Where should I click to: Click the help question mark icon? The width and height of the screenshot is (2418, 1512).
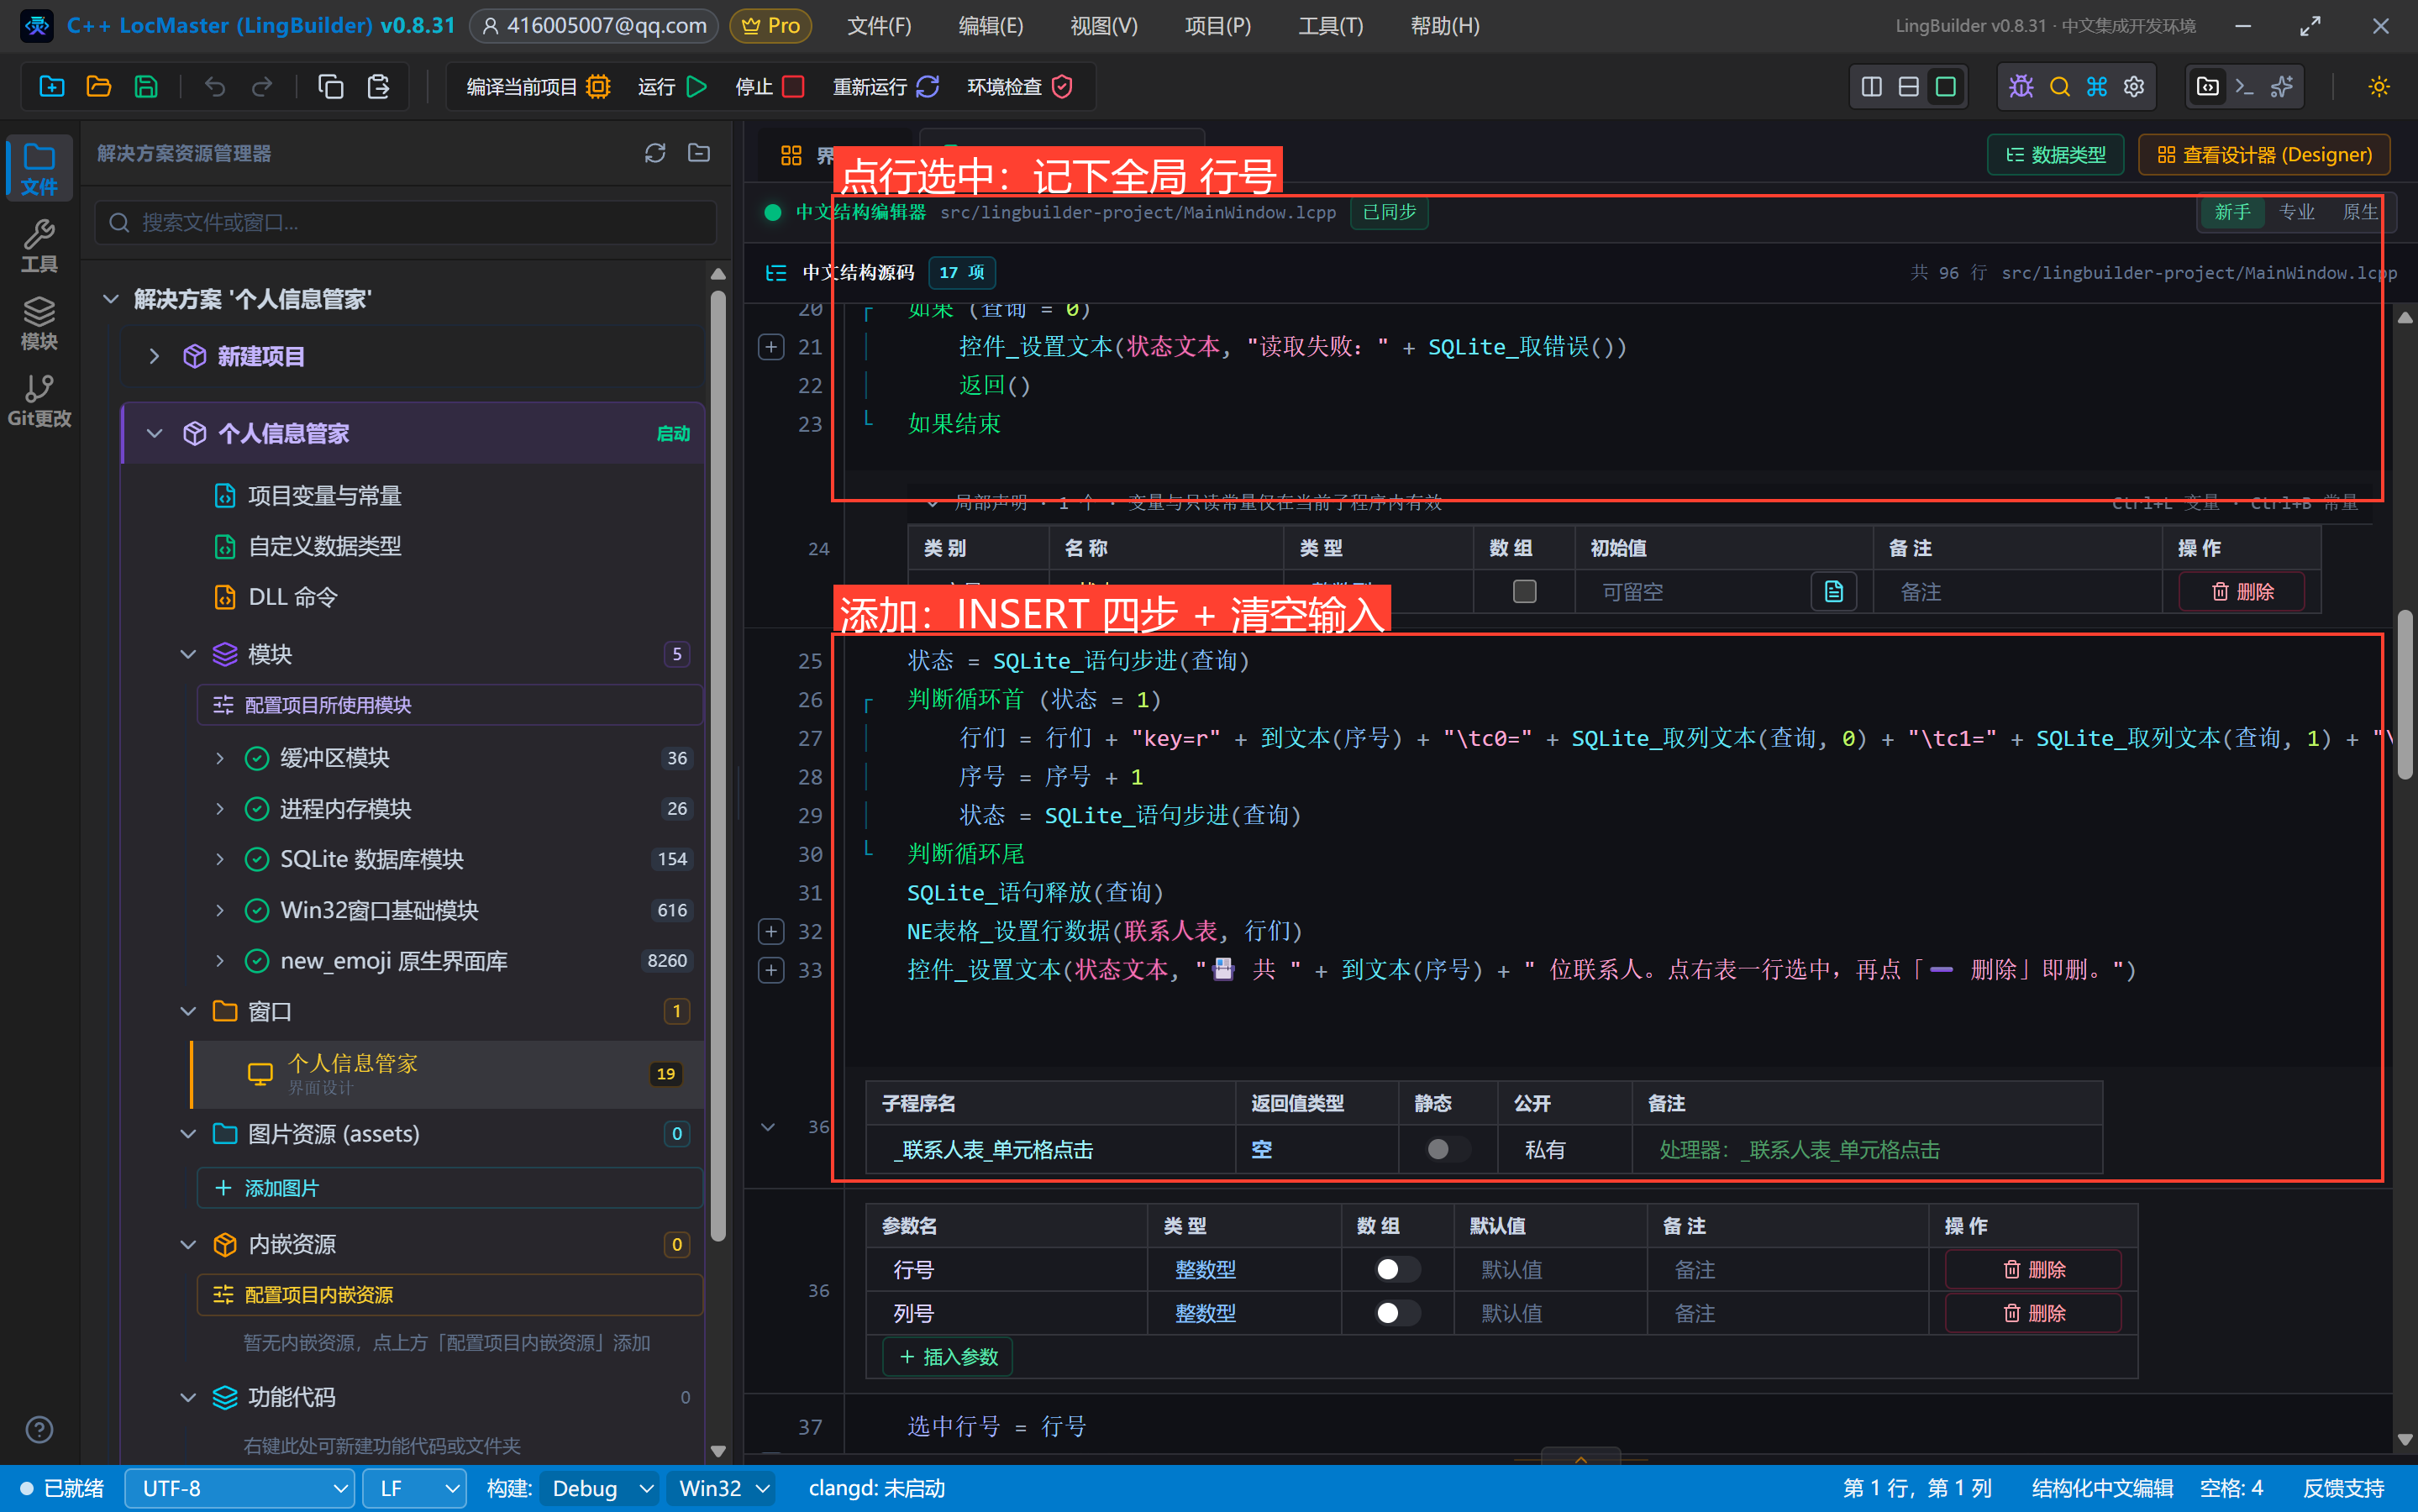pyautogui.click(x=39, y=1430)
